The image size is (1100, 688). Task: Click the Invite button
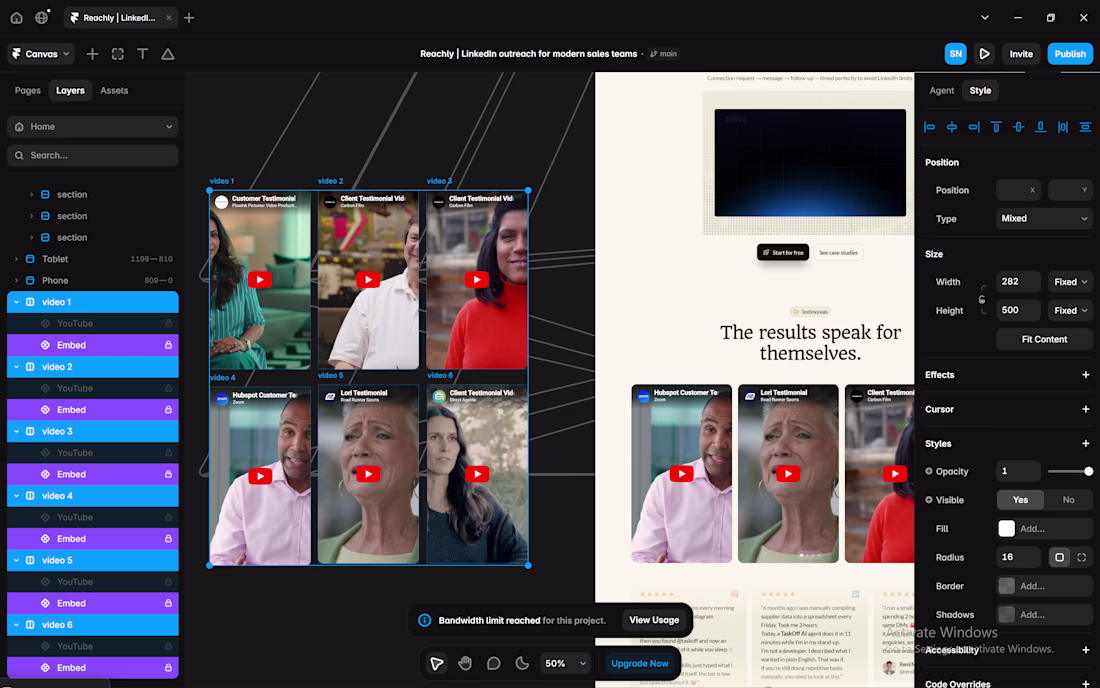[x=1021, y=54]
